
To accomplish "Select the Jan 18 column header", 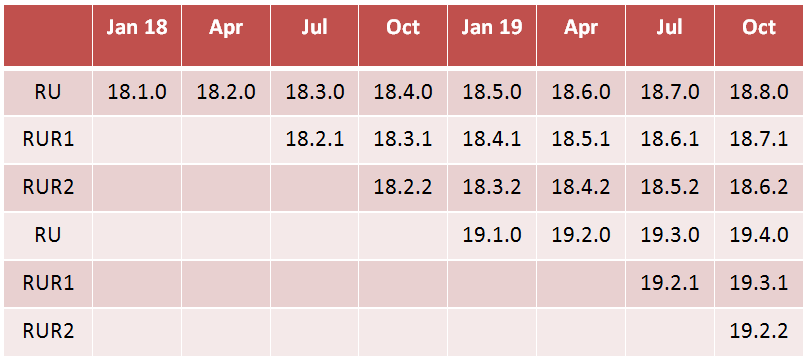I will (x=137, y=36).
